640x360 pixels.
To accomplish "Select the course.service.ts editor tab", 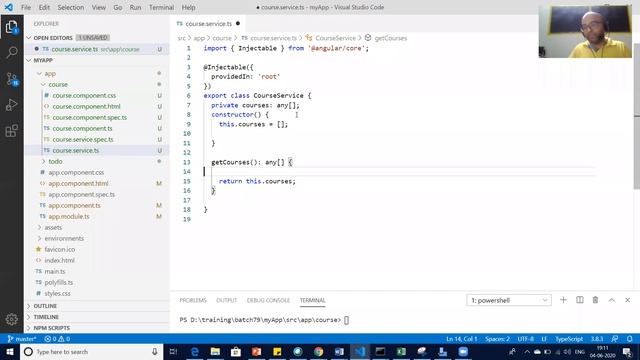I will tap(208, 24).
